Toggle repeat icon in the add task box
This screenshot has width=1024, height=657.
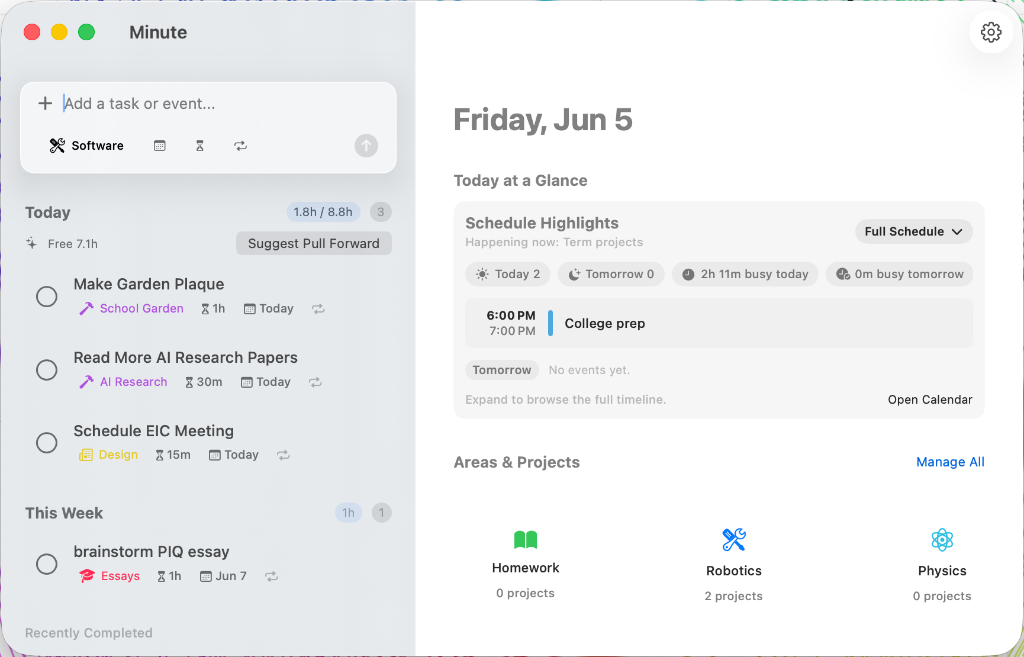coord(240,146)
